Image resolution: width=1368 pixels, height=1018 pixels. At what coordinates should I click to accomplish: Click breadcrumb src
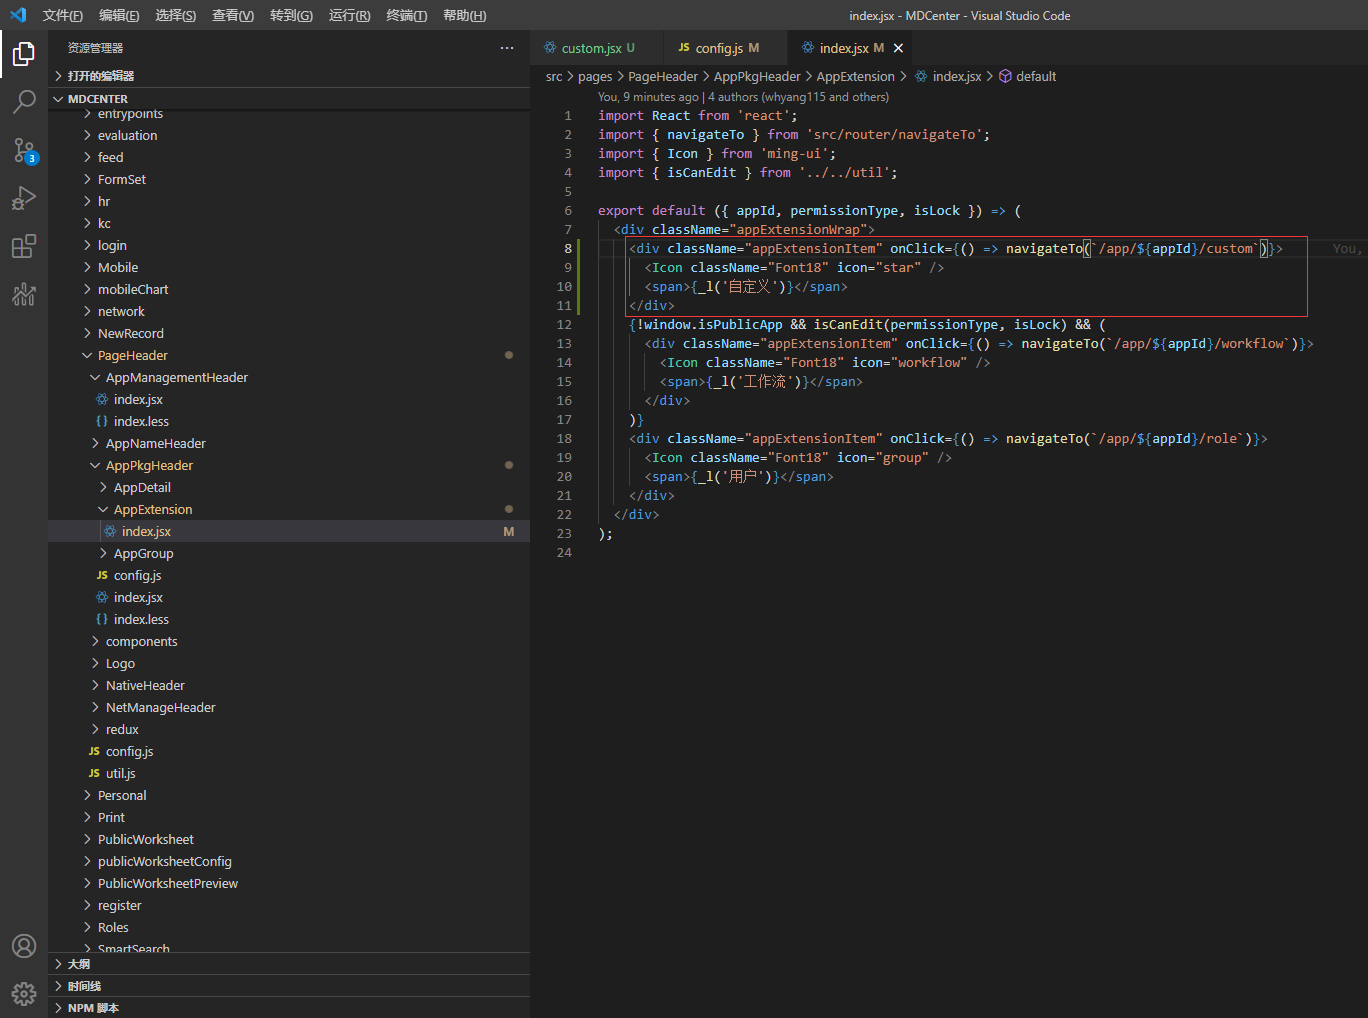[554, 76]
